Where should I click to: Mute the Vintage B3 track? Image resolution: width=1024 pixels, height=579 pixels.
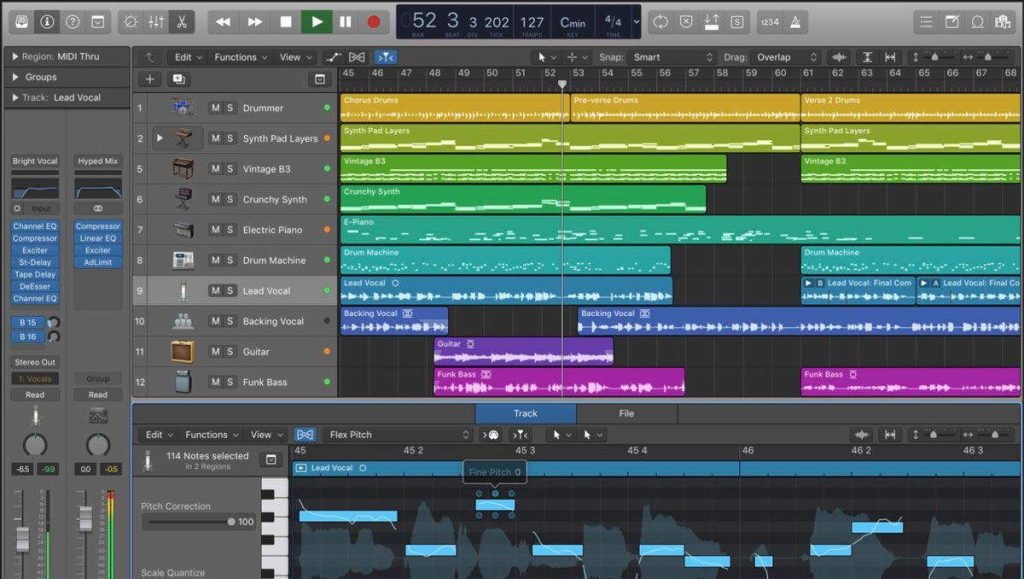(215, 169)
